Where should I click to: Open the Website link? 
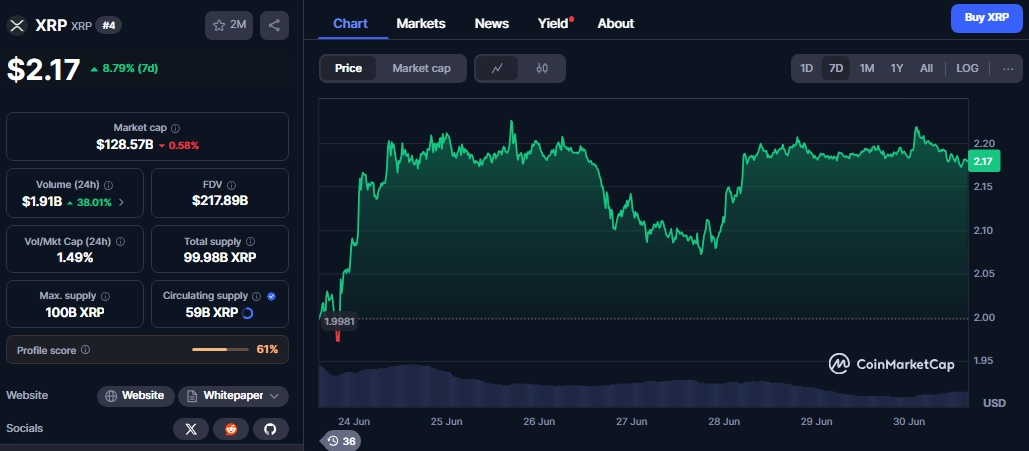135,396
